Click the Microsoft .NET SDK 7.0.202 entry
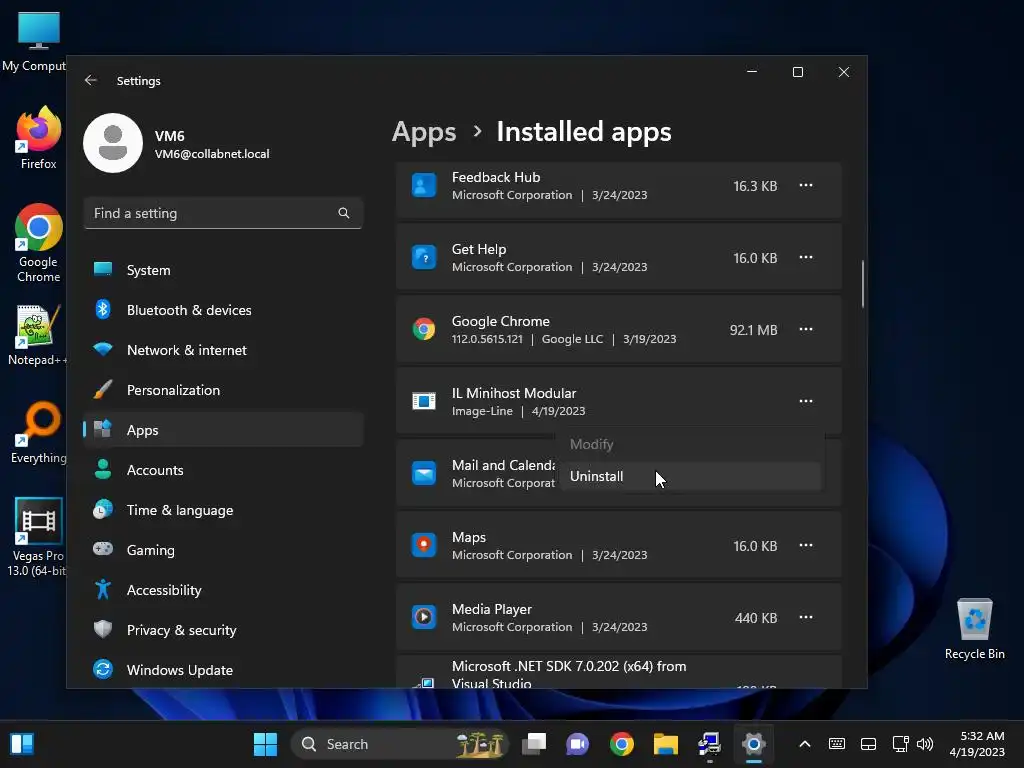The image size is (1024, 768). 618,673
